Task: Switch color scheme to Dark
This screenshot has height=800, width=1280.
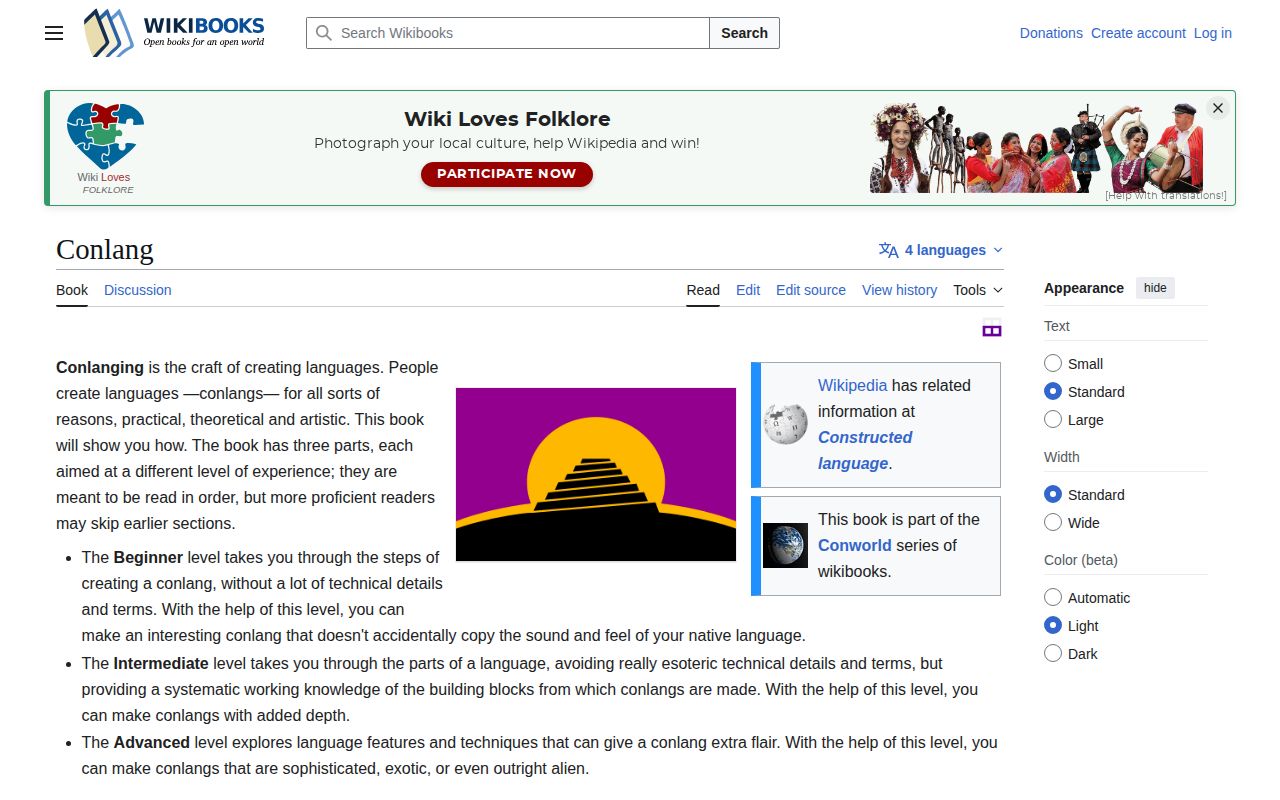Action: coord(1053,653)
